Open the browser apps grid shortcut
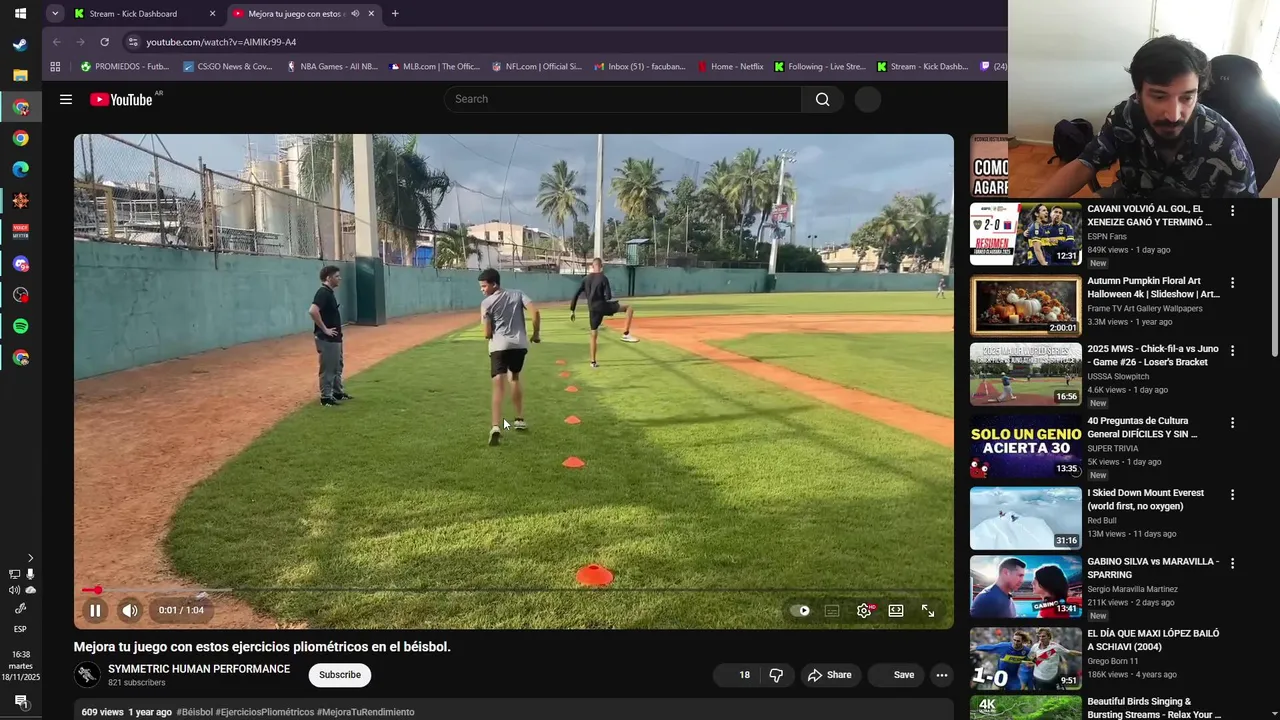1280x720 pixels. click(55, 67)
